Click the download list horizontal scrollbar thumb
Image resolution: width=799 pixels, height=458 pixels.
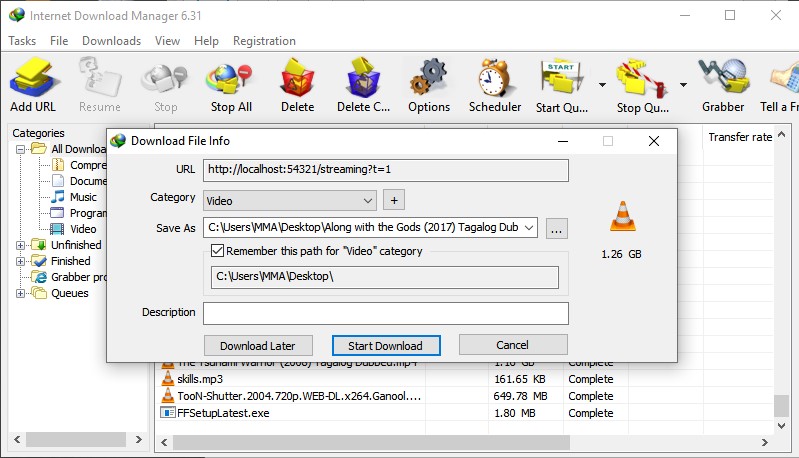[371, 442]
